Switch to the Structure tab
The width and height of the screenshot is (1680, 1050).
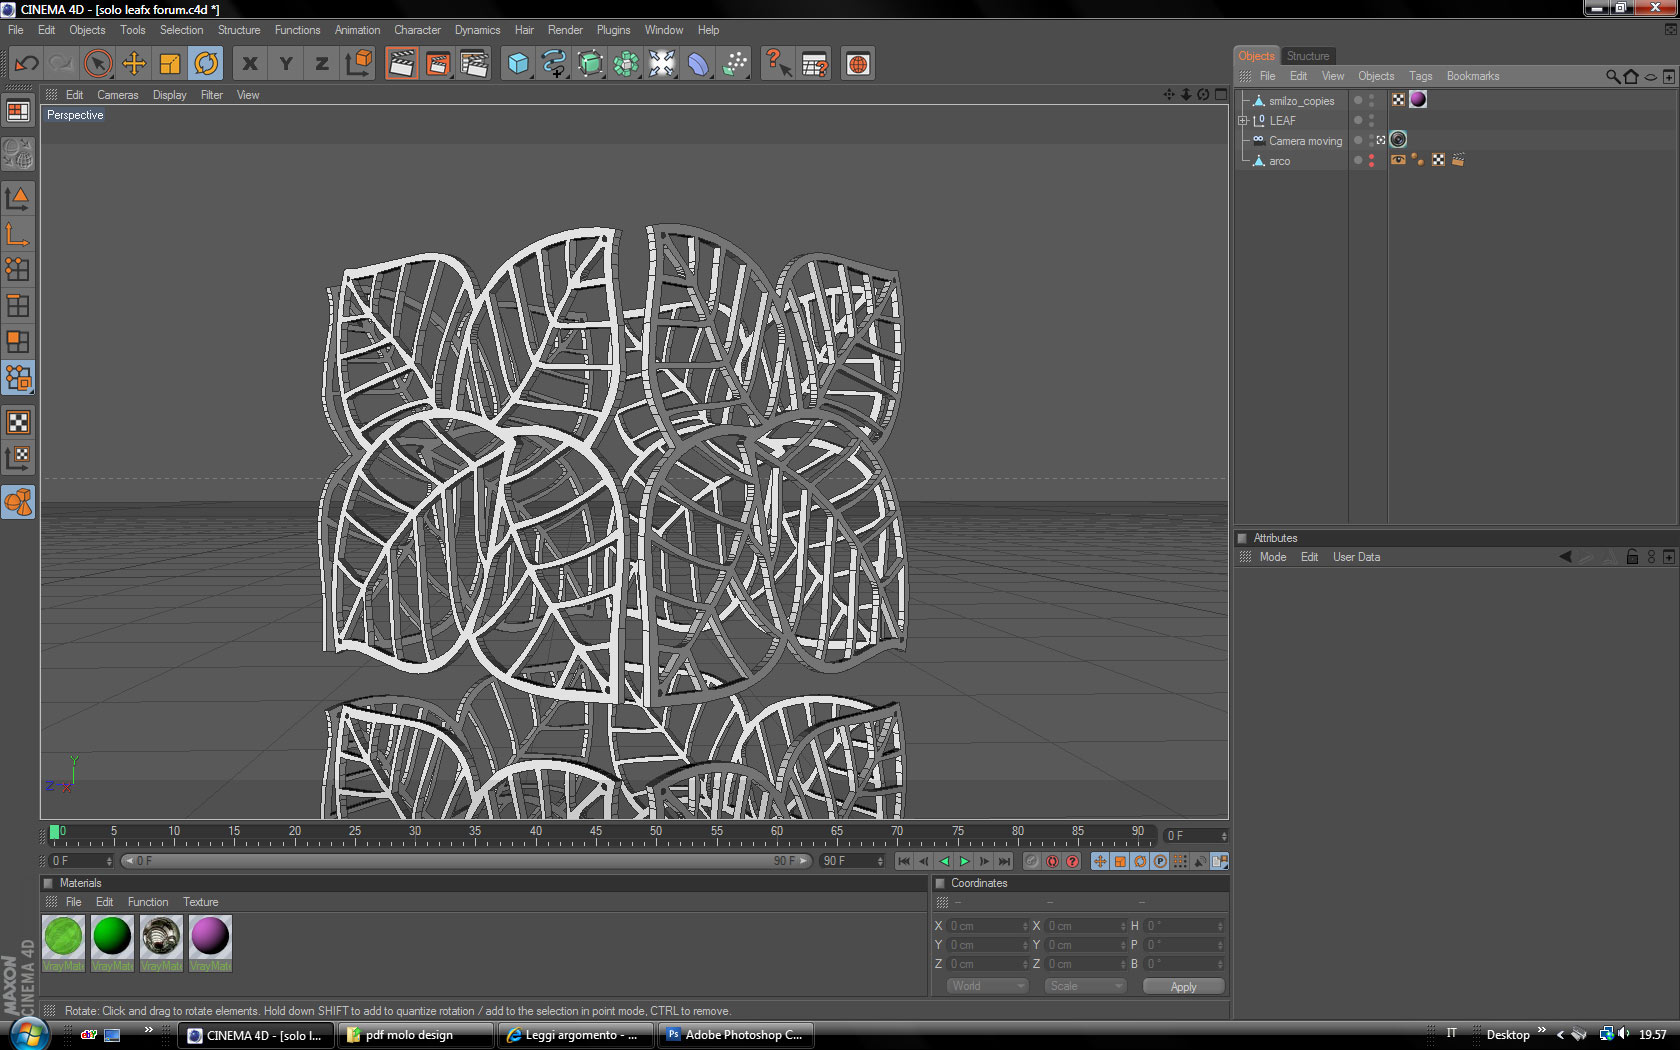[x=1307, y=56]
